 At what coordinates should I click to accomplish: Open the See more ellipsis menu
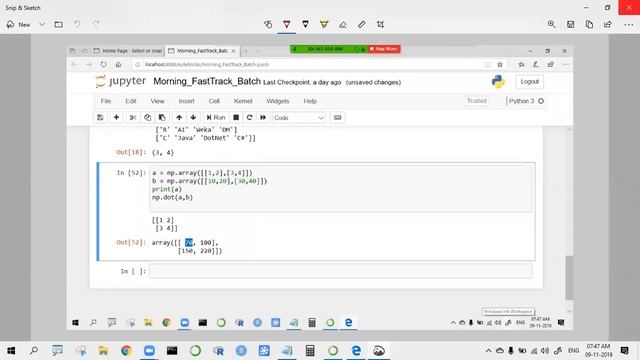click(629, 24)
